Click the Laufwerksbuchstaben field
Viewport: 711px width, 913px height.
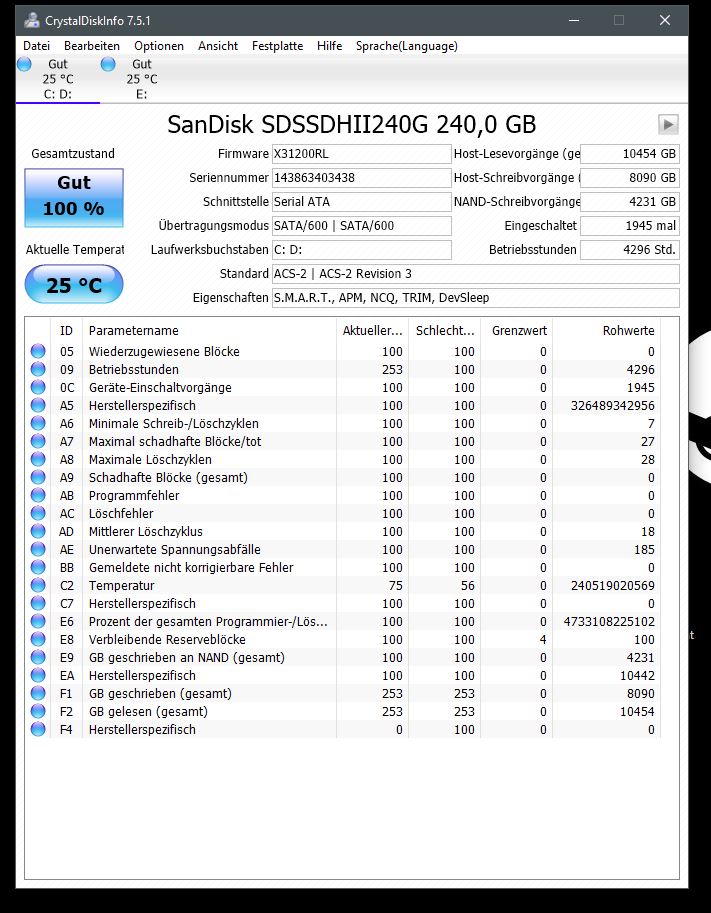(x=362, y=250)
